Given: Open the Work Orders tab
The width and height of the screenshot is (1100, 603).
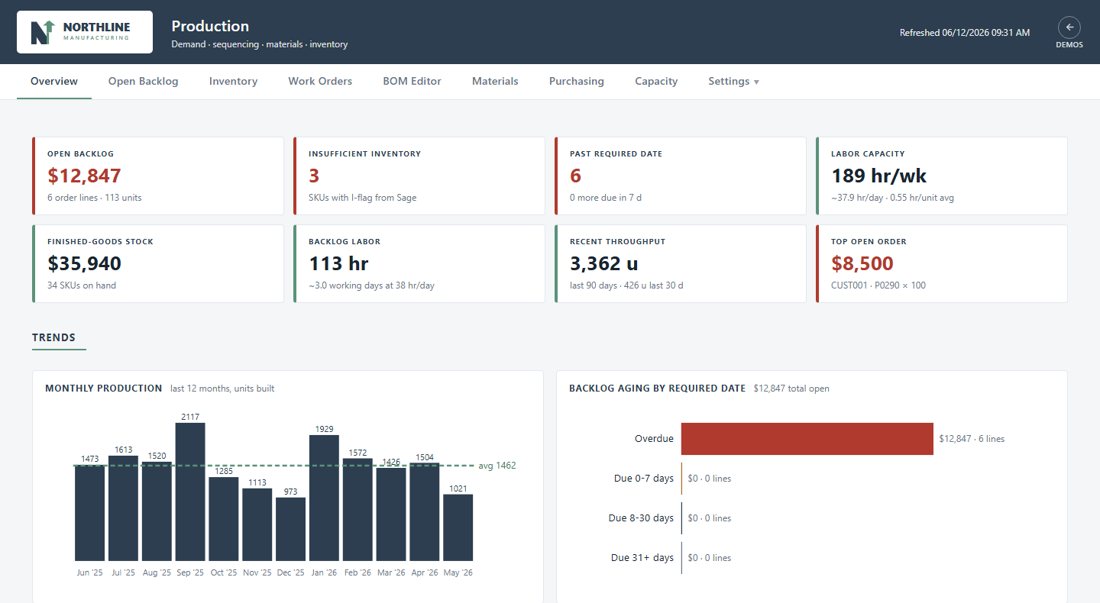Looking at the screenshot, I should click(320, 81).
